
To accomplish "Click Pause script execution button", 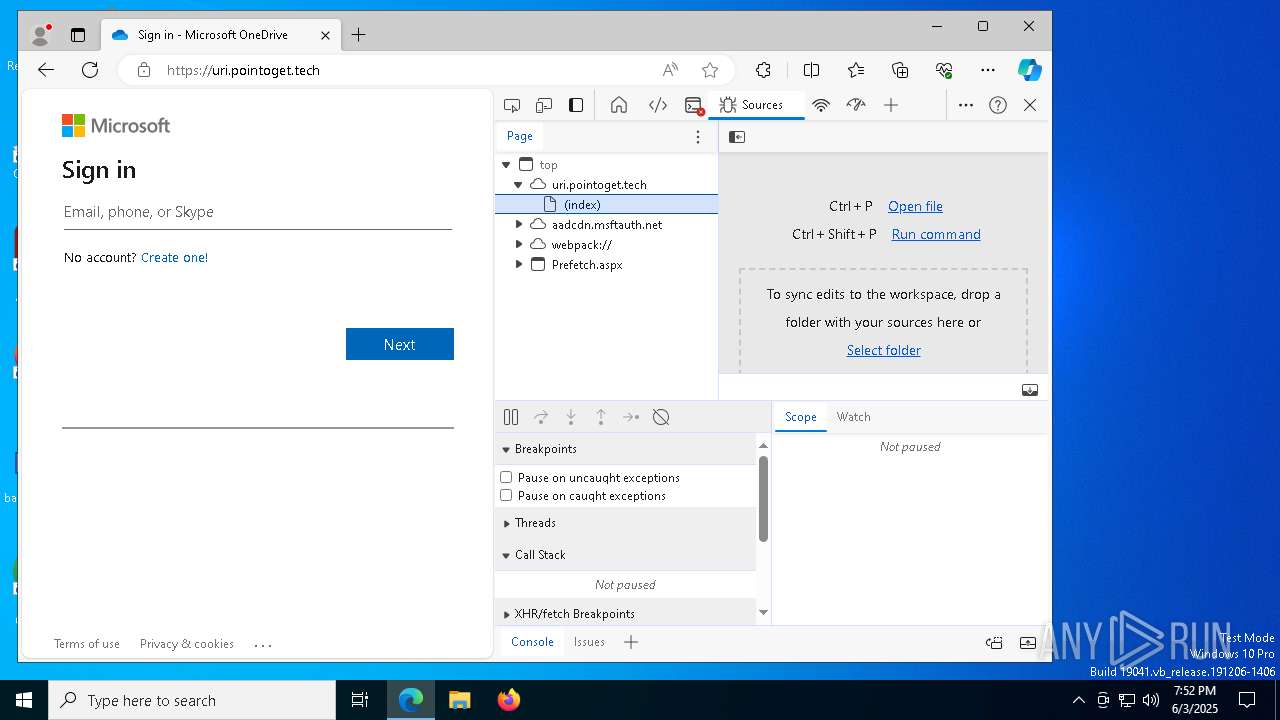I will tap(511, 417).
